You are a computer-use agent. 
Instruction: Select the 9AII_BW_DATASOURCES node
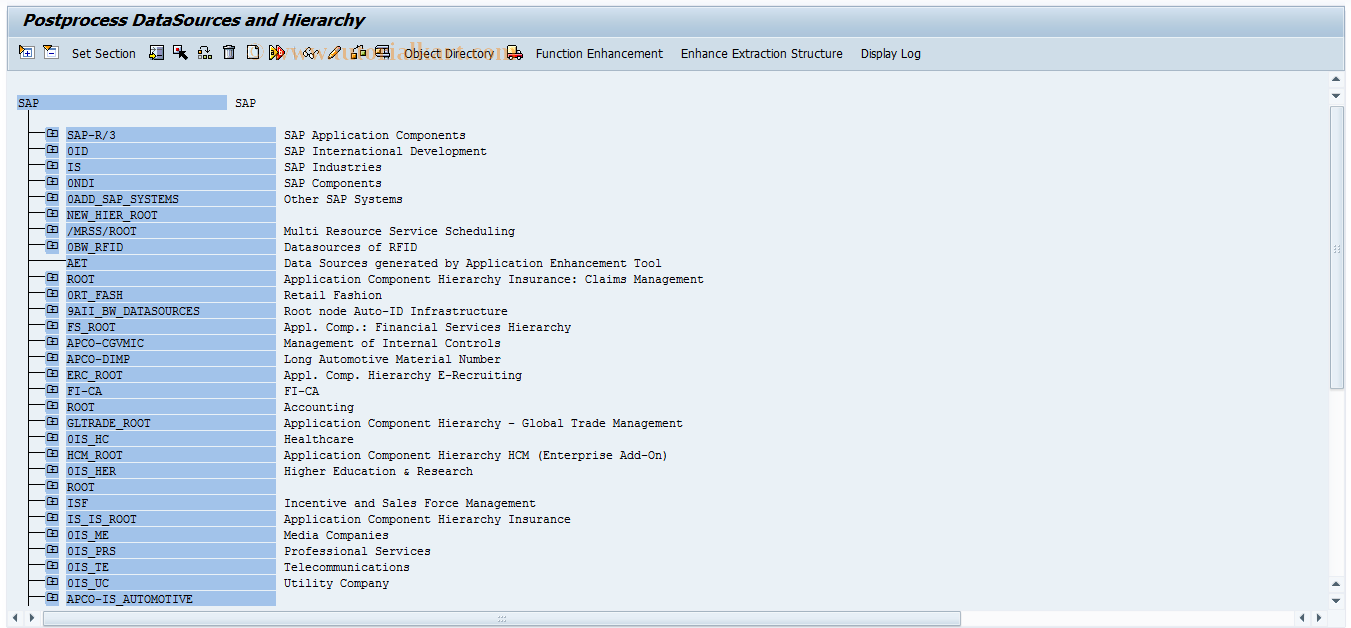click(171, 311)
